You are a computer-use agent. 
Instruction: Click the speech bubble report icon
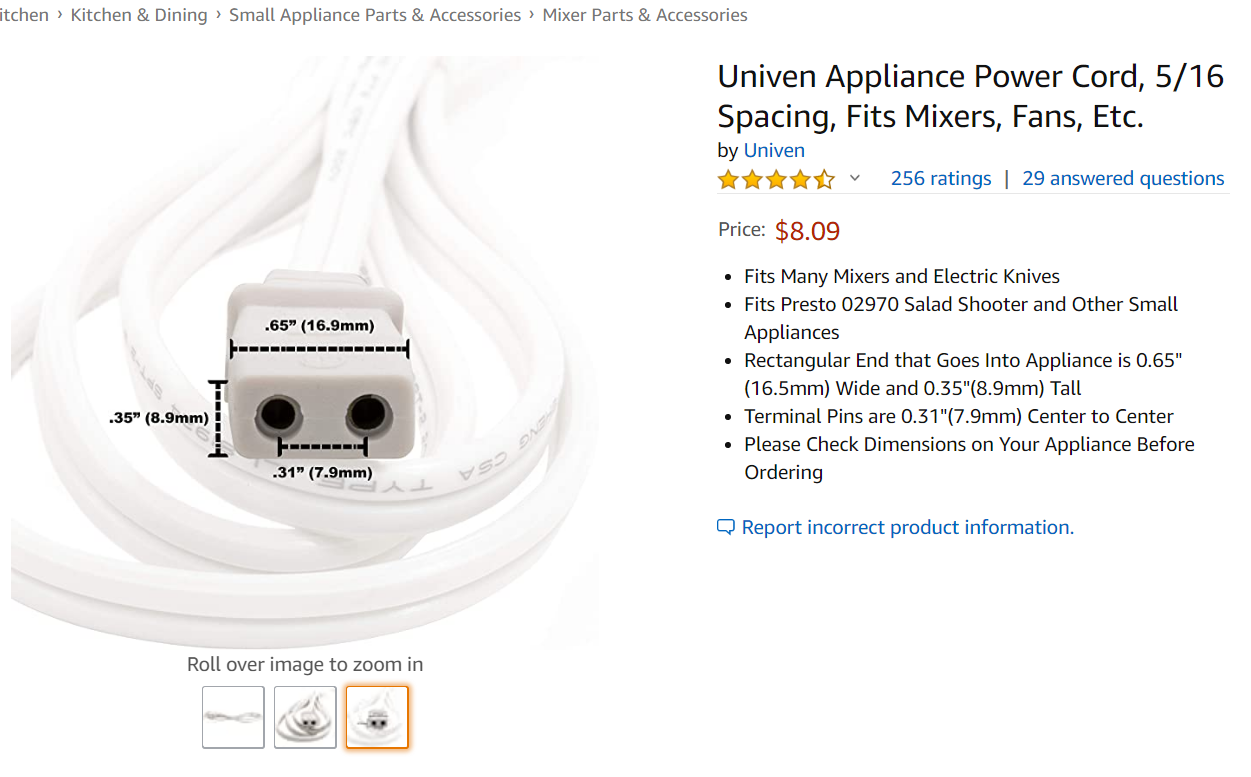click(x=726, y=528)
